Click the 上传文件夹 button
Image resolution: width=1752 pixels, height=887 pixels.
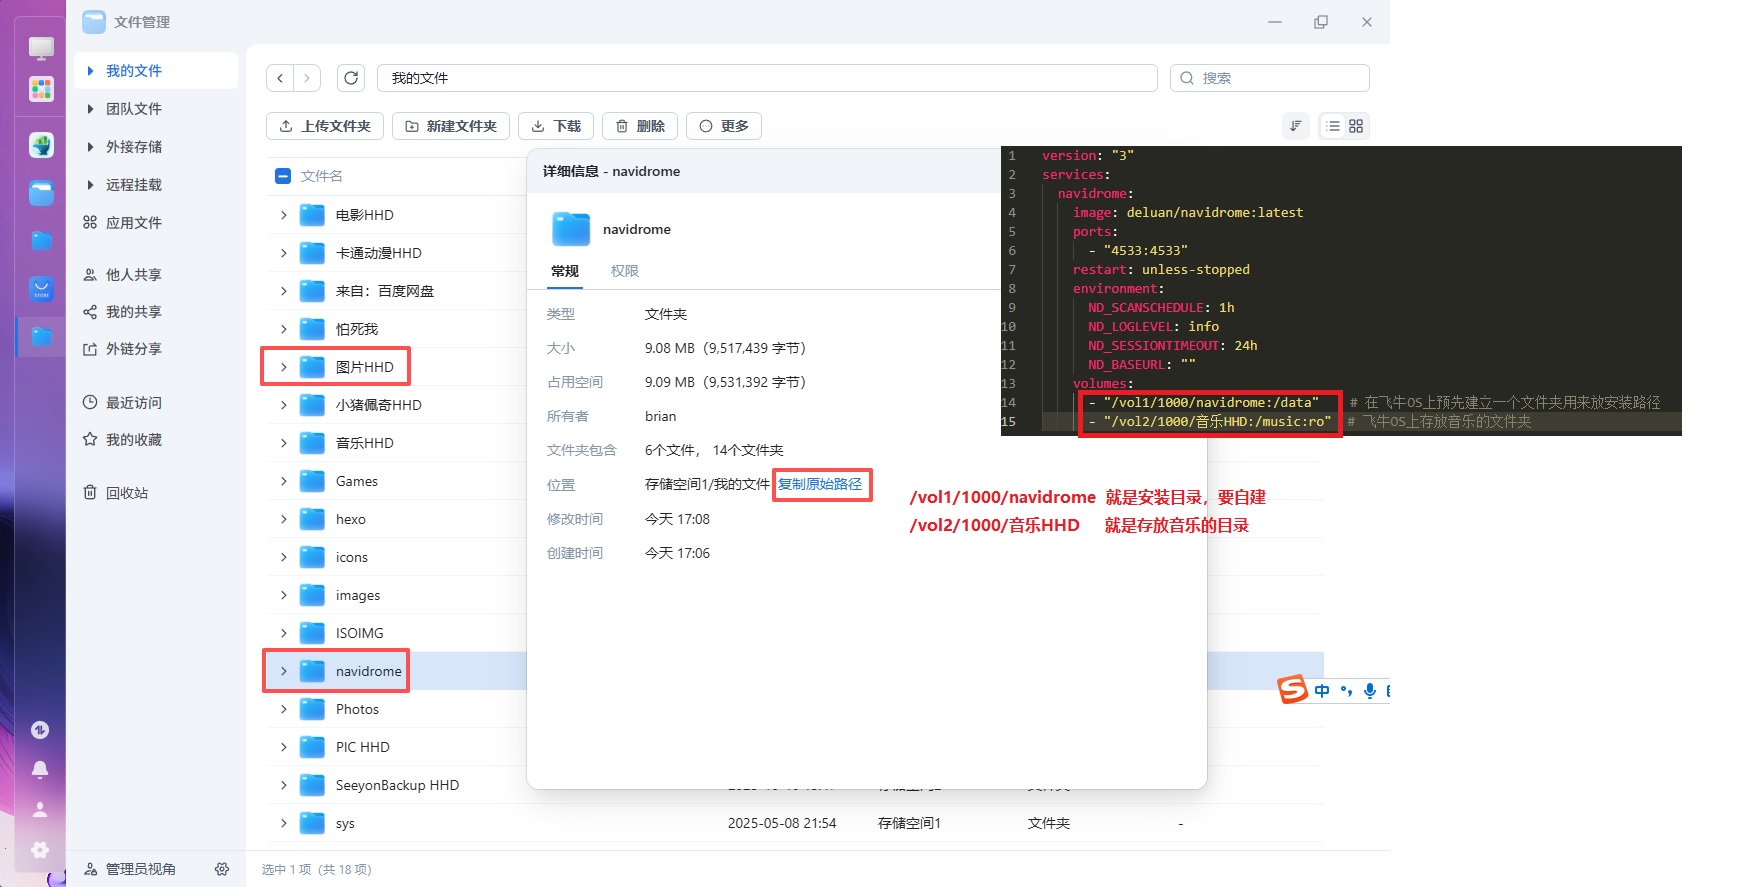(x=325, y=126)
